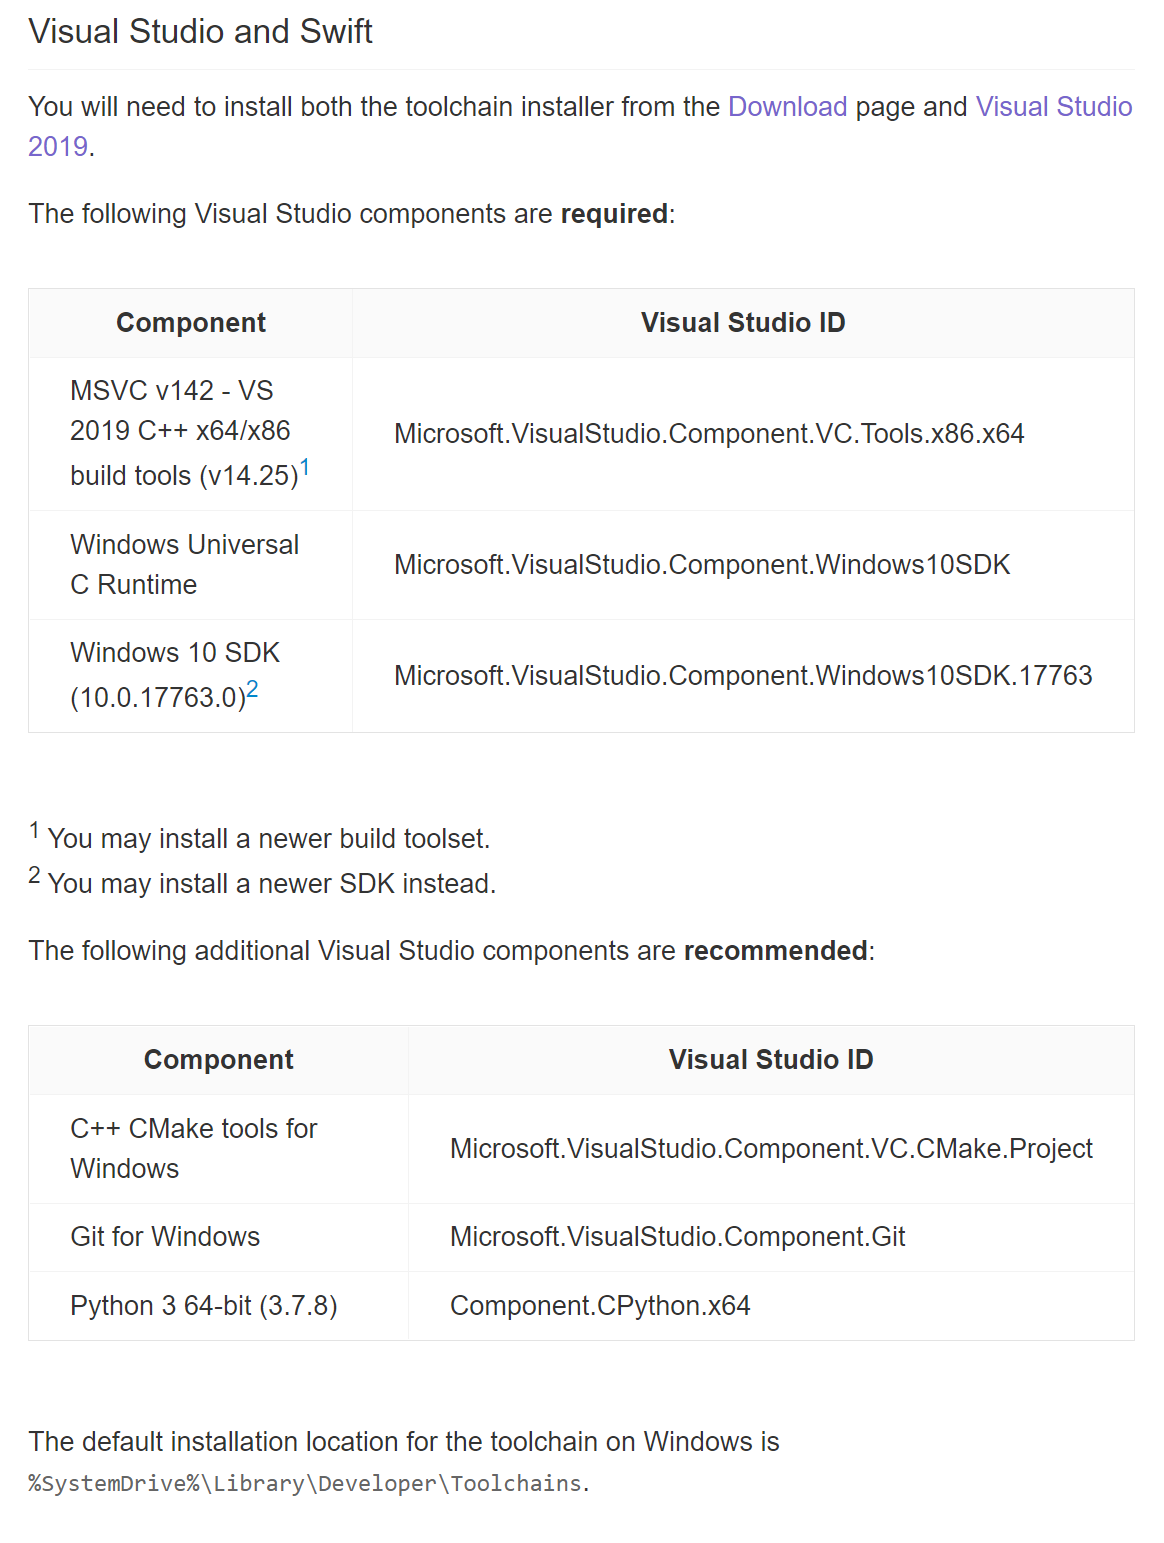Click the Windows10SDK ID in Universal C Runtime row

coord(702,565)
